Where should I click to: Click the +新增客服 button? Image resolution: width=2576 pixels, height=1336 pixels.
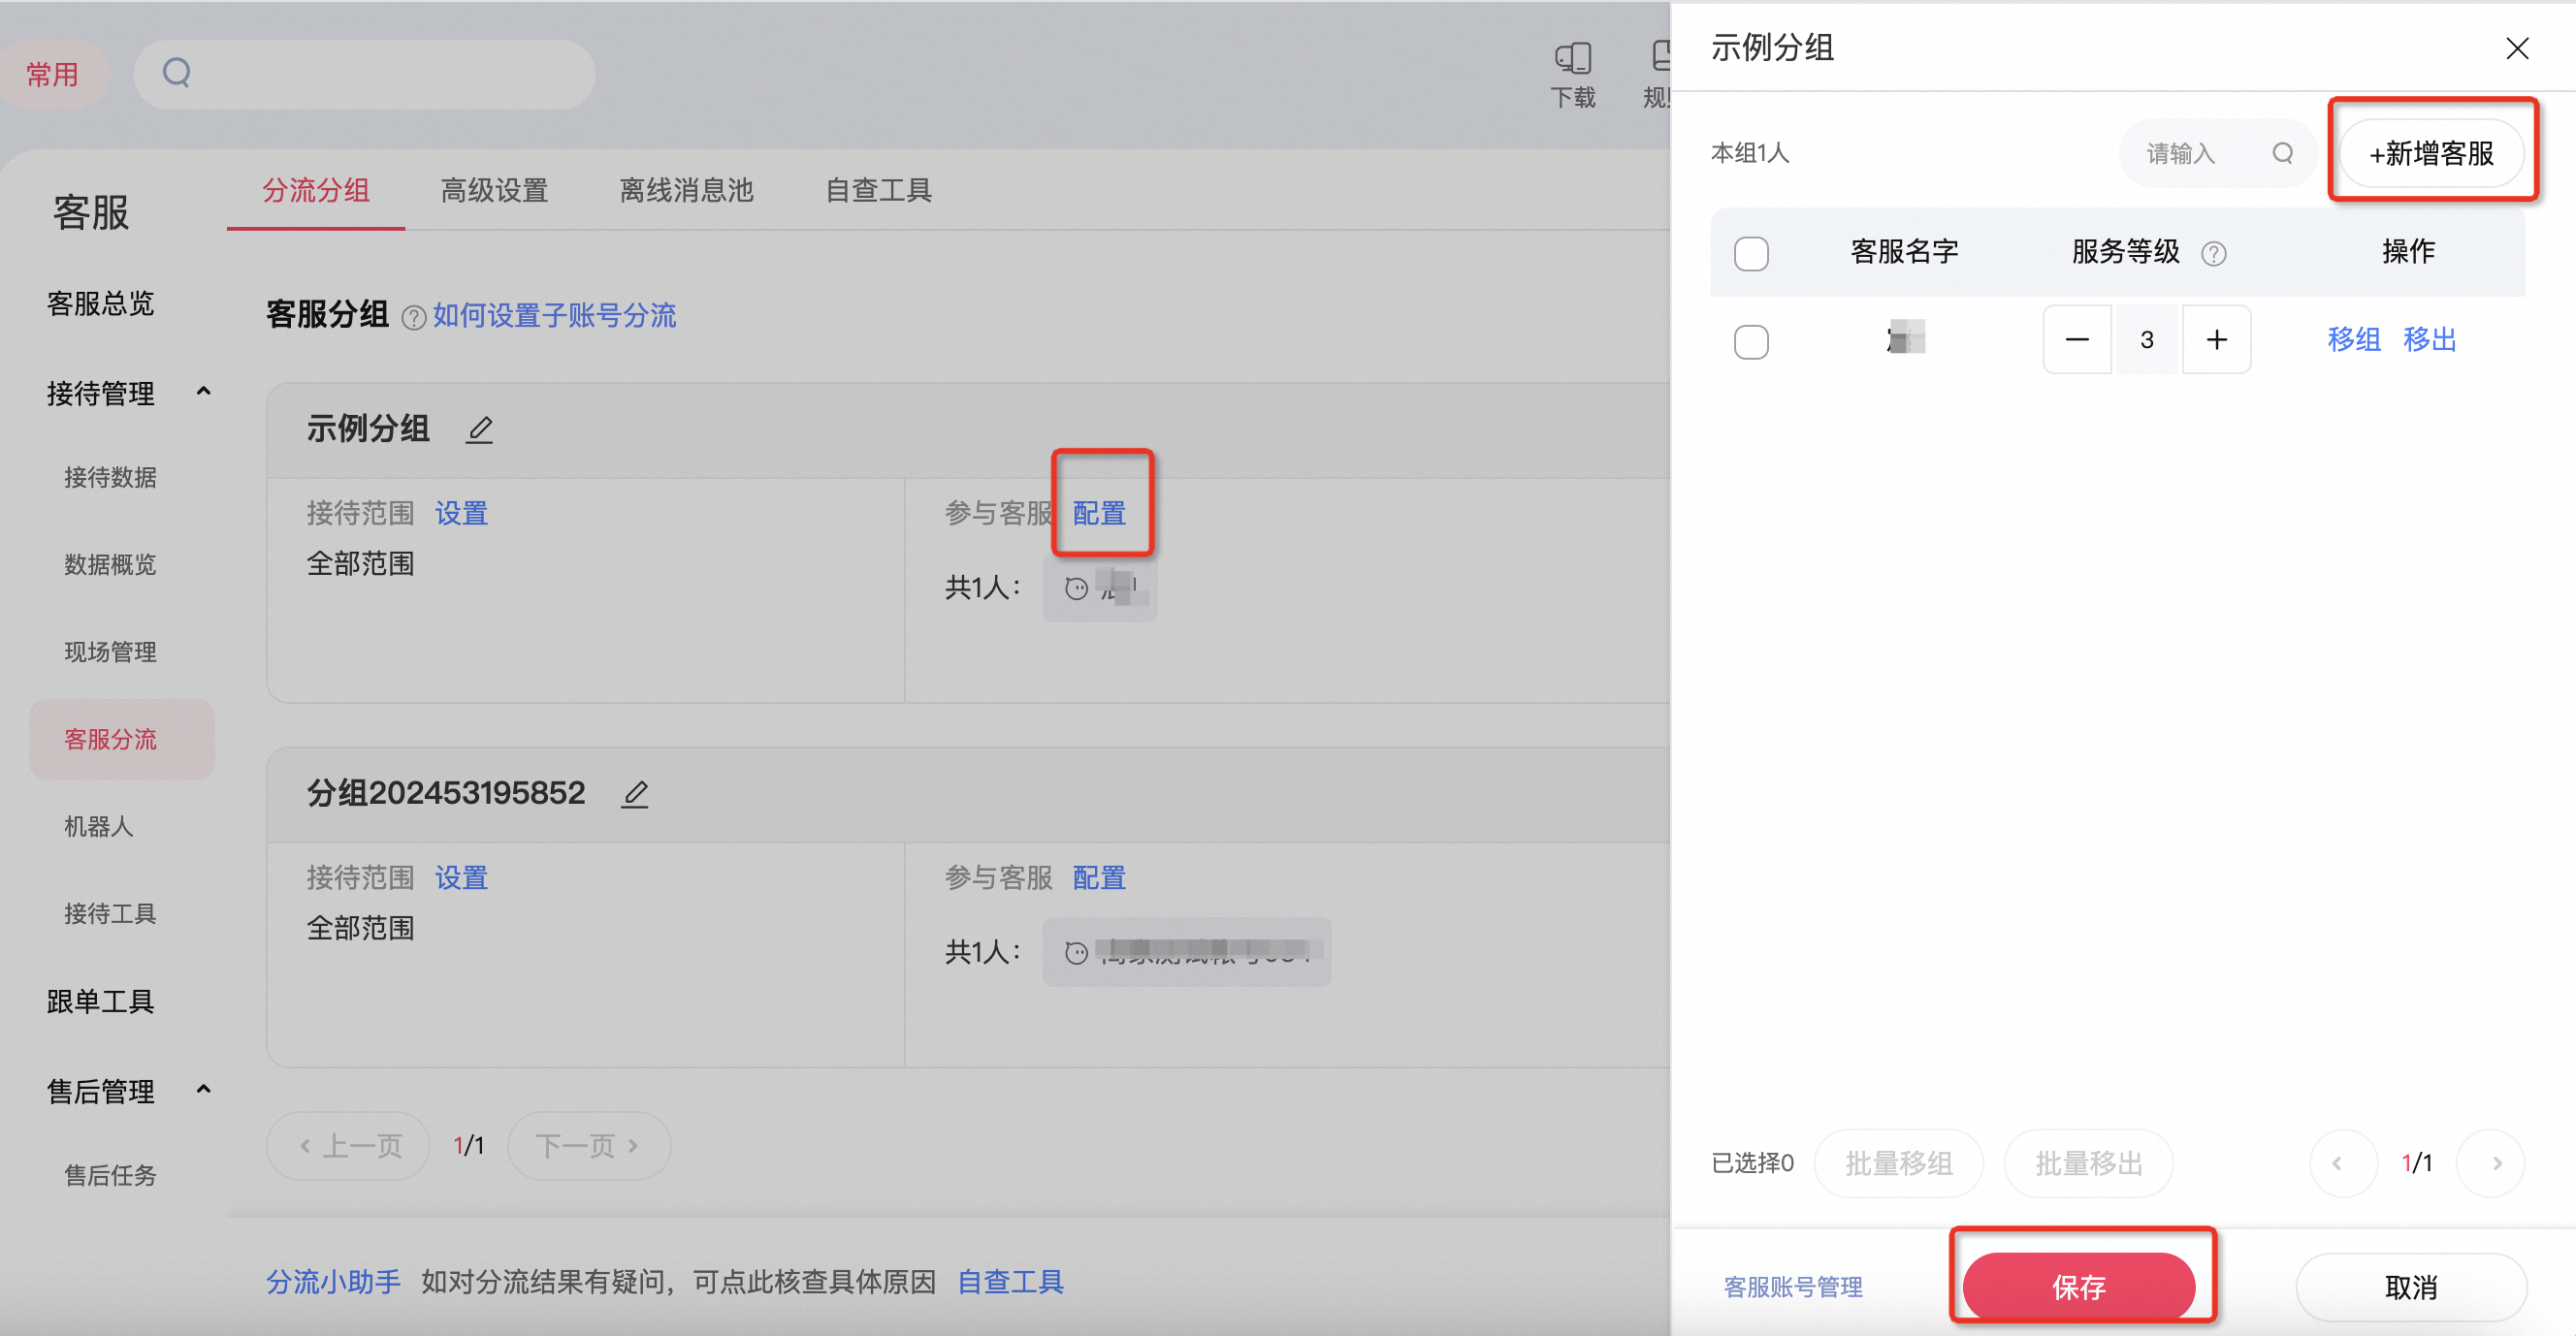click(x=2431, y=153)
